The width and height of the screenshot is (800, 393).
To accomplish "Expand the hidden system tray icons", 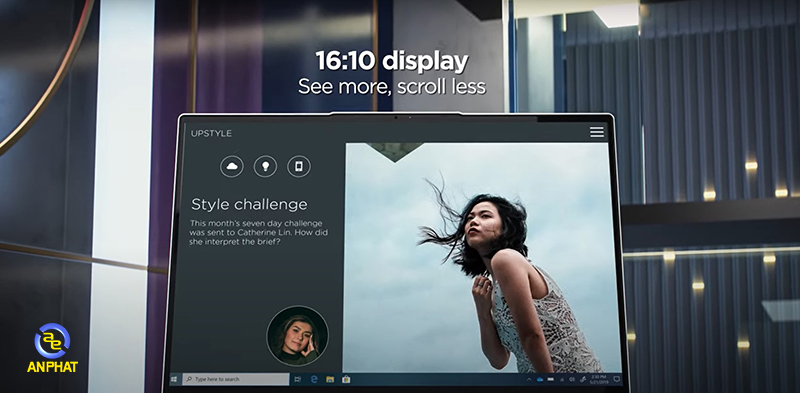I will (529, 380).
